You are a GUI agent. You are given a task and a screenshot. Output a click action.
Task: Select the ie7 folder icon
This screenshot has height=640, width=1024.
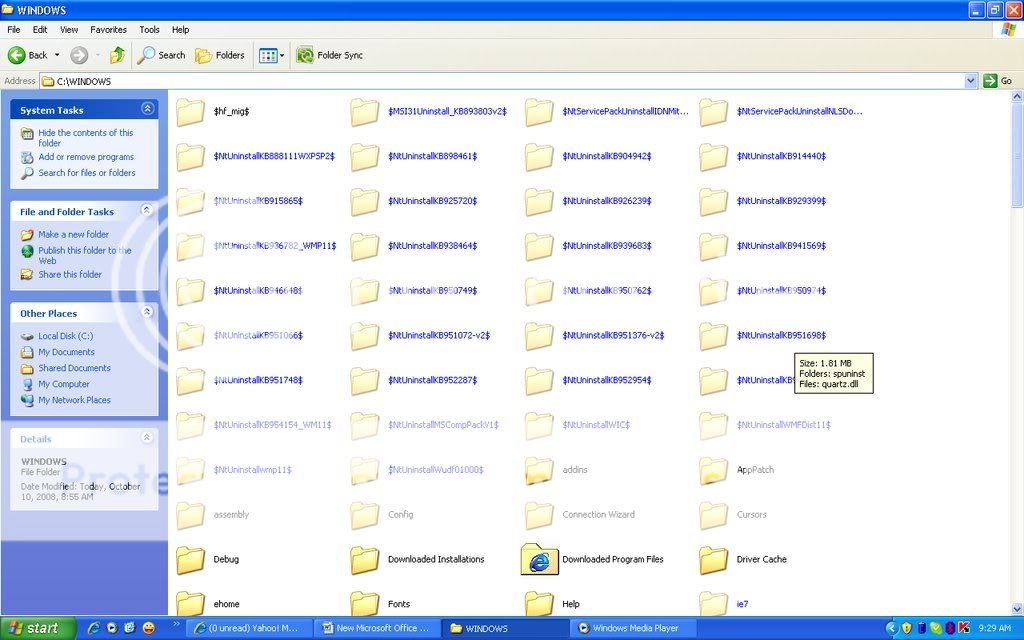[x=713, y=603]
